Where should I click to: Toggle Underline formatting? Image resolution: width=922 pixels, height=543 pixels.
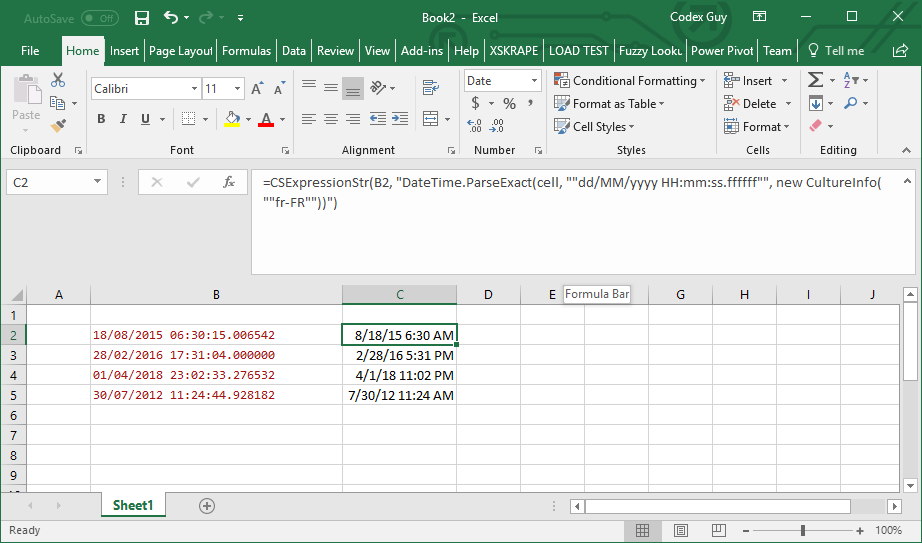[x=145, y=119]
